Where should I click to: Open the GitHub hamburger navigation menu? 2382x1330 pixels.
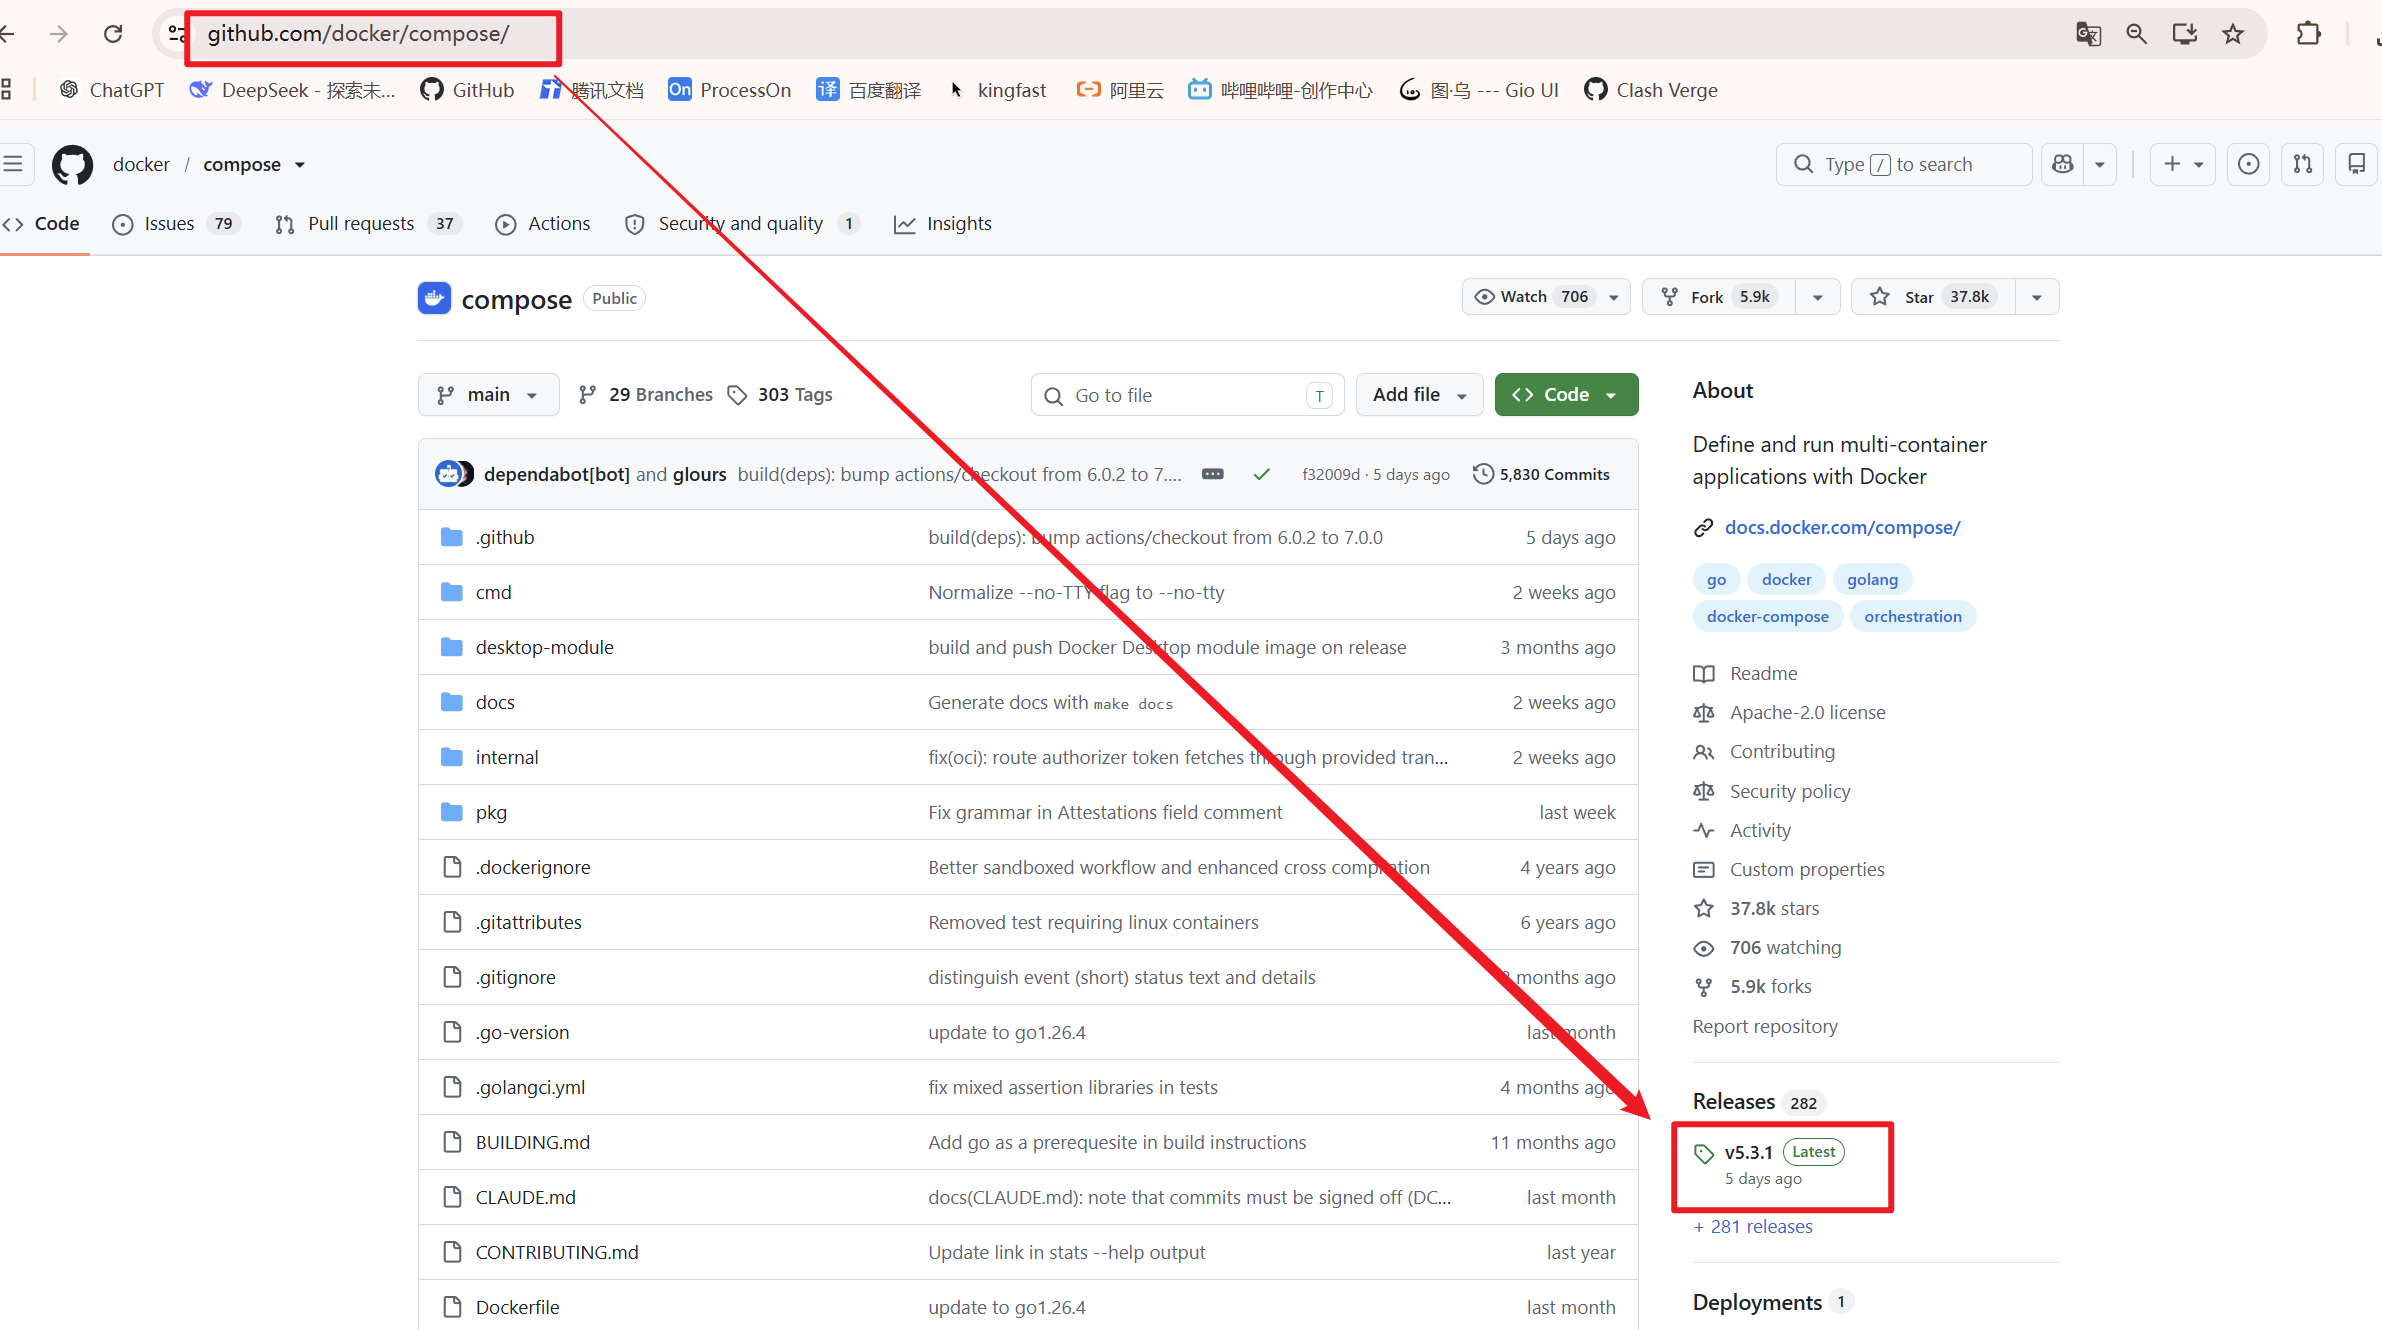coord(14,164)
